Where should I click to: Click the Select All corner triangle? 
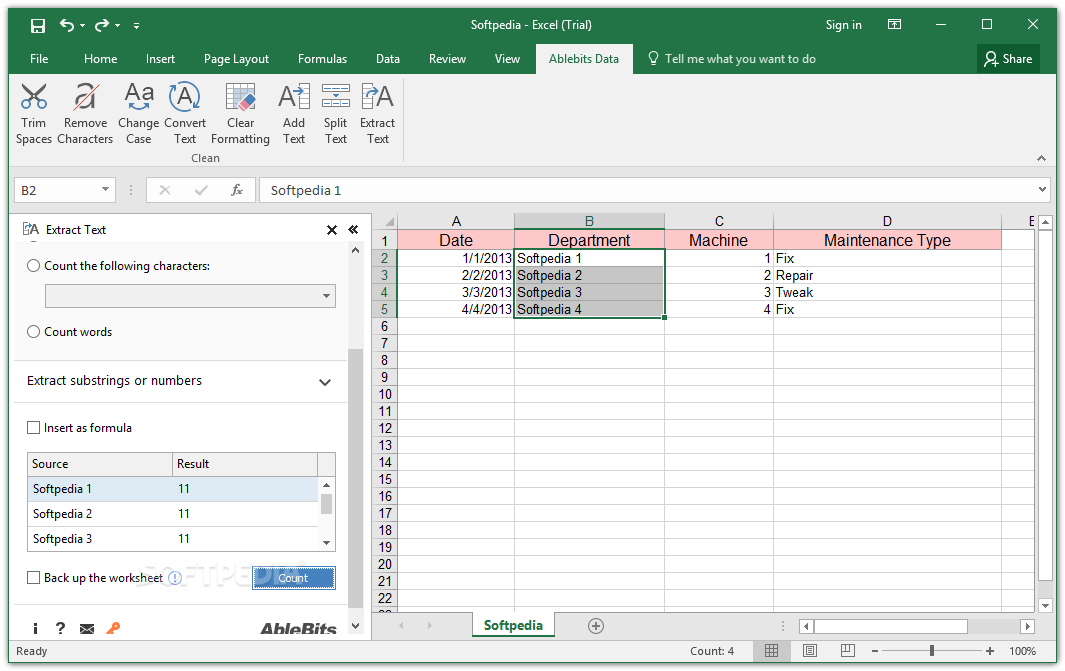click(x=389, y=221)
